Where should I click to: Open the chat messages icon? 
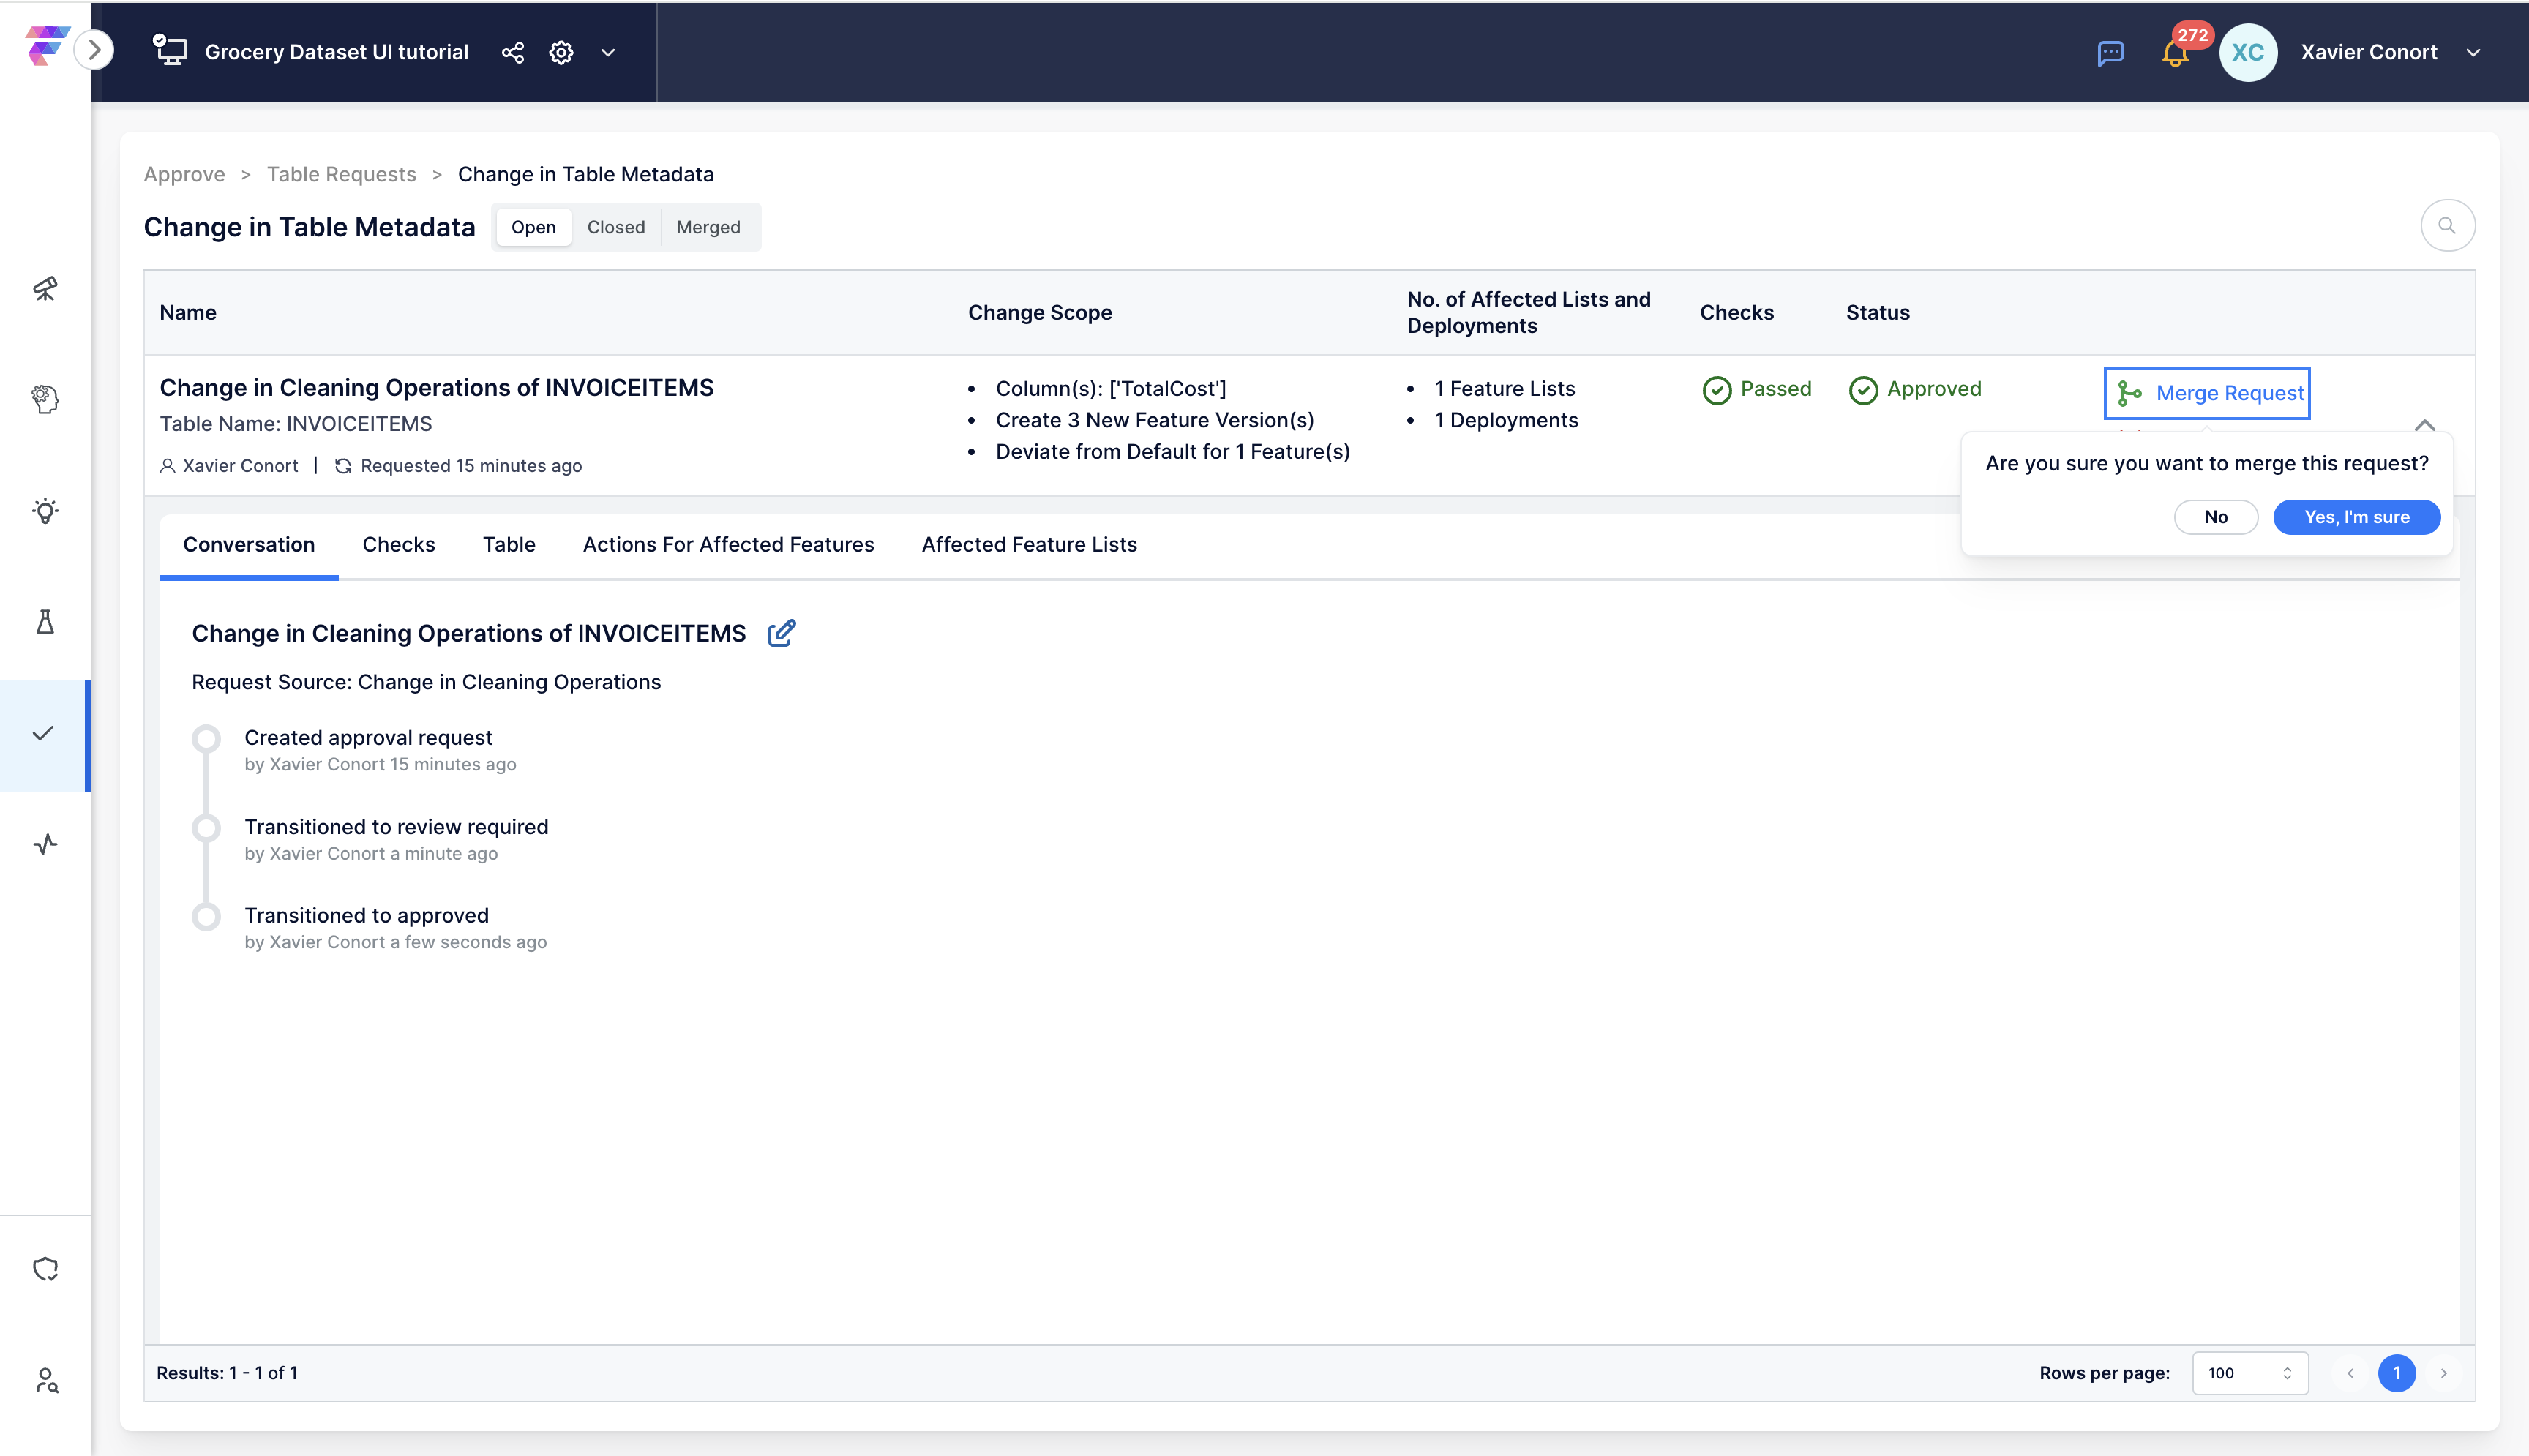(x=2110, y=53)
